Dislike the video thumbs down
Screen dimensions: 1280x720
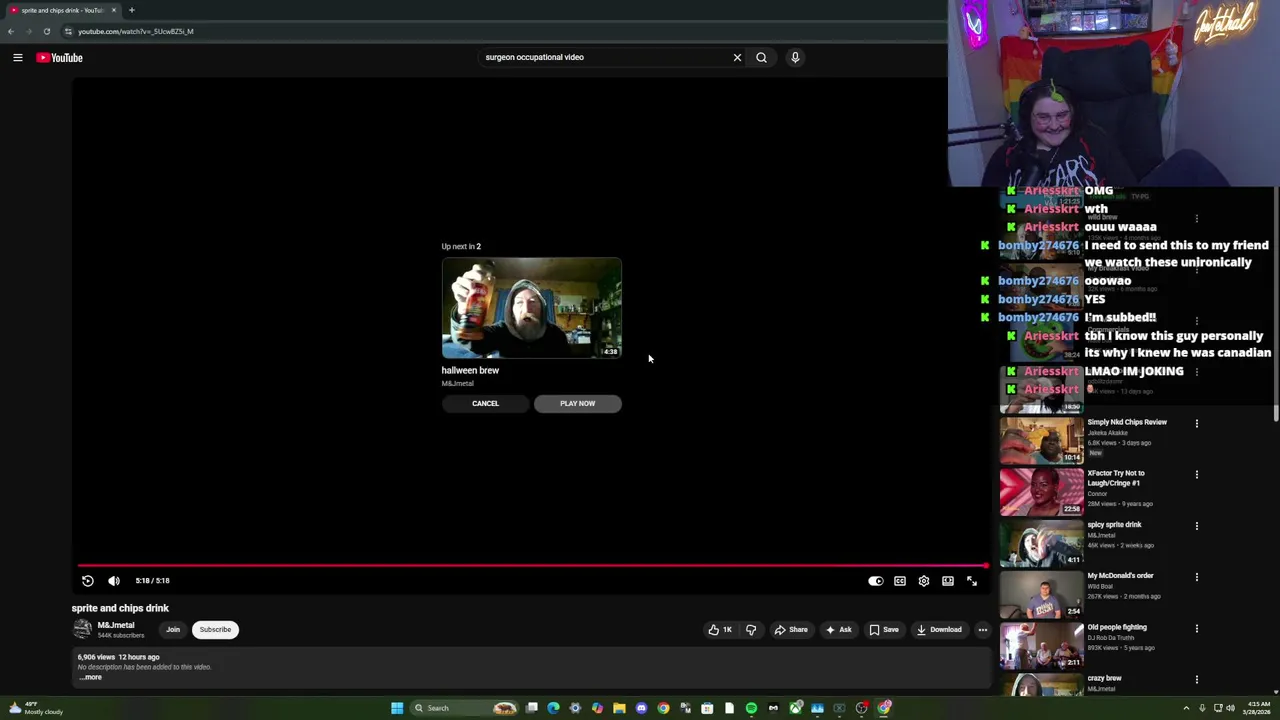[x=751, y=630]
